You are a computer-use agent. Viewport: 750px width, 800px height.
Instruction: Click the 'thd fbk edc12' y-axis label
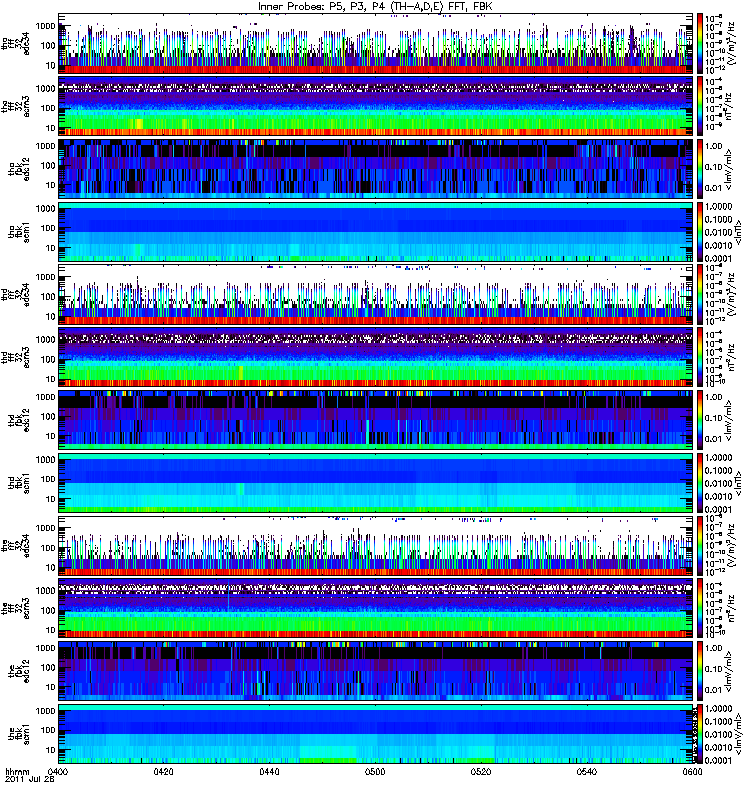click(x=19, y=420)
